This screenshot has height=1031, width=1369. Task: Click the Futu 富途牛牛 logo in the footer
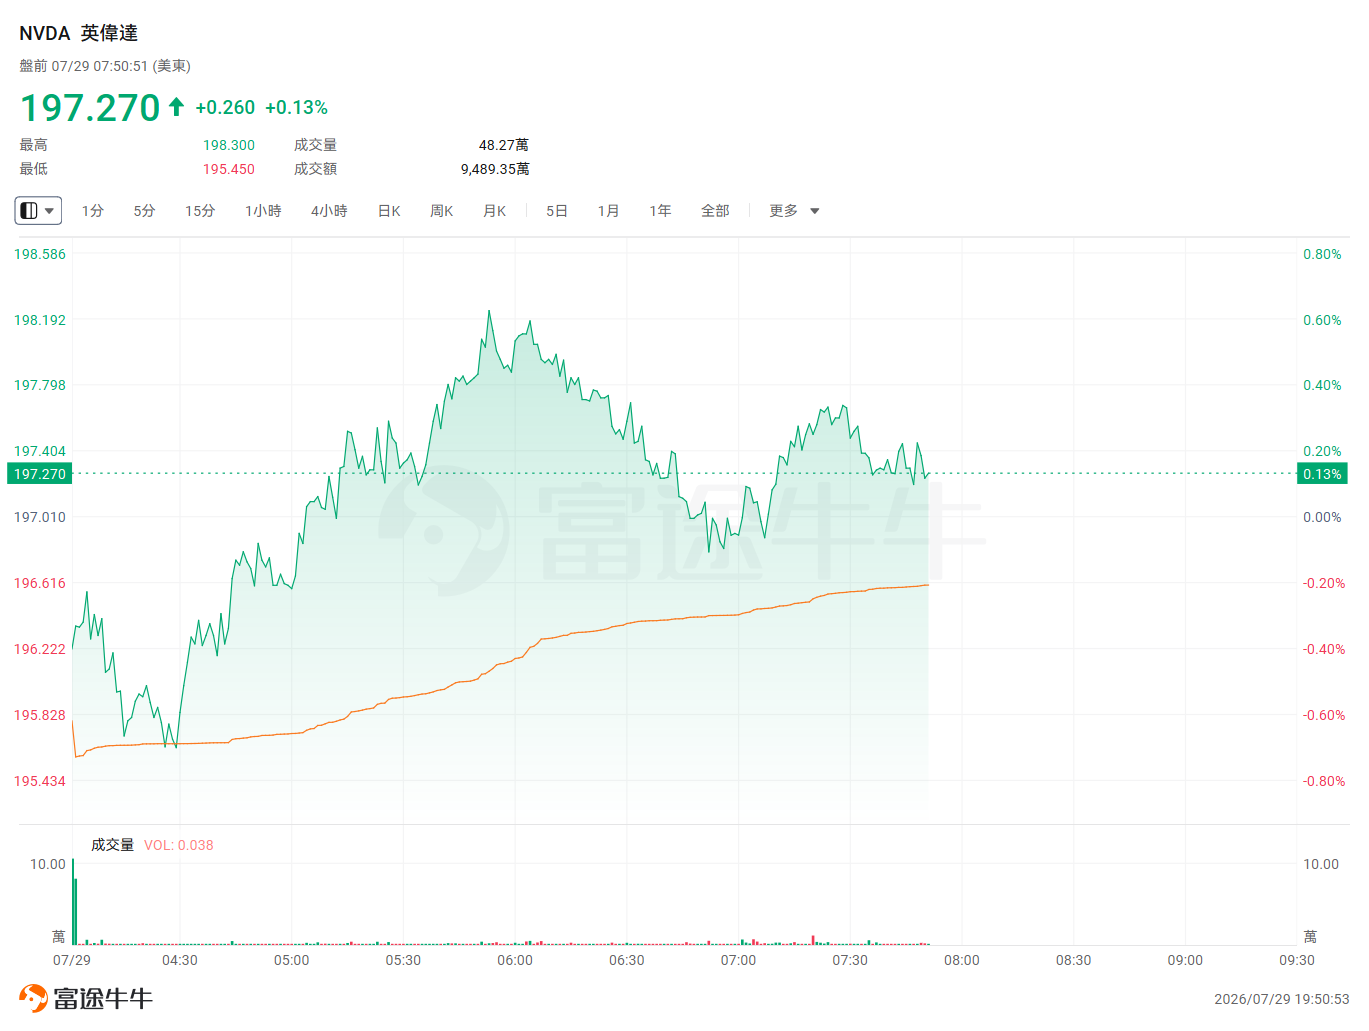(86, 998)
